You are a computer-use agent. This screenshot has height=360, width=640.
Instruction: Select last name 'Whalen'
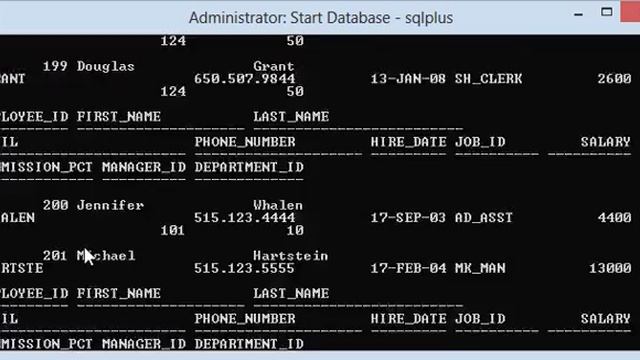pyautogui.click(x=278, y=205)
